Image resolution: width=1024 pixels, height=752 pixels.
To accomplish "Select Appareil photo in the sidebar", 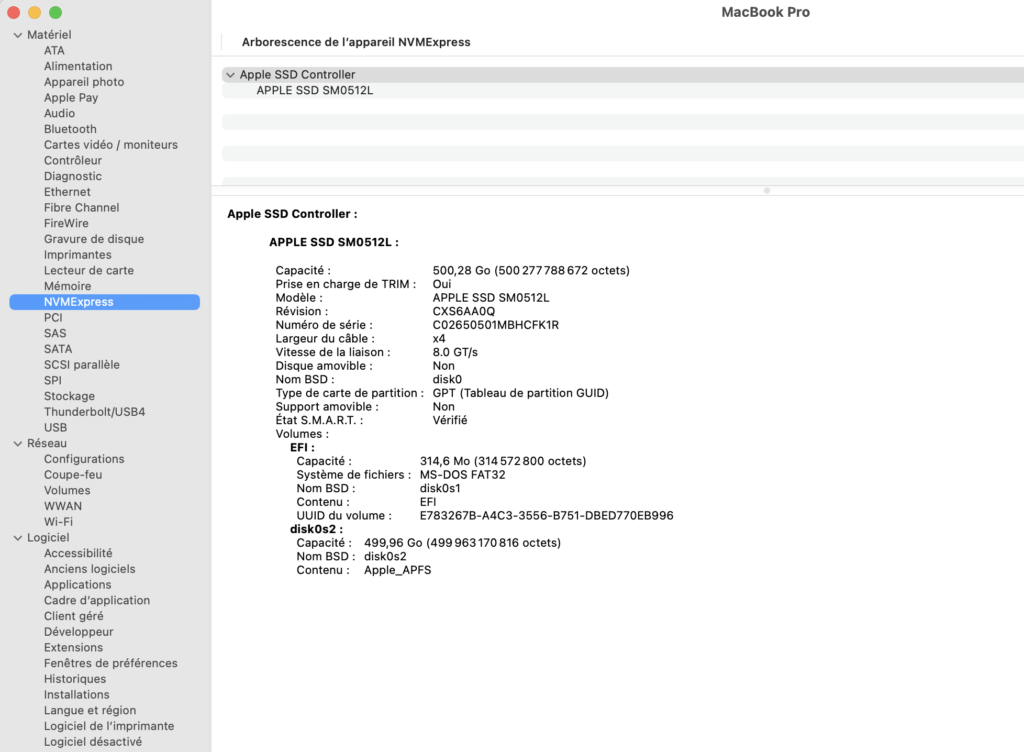I will click(x=84, y=82).
